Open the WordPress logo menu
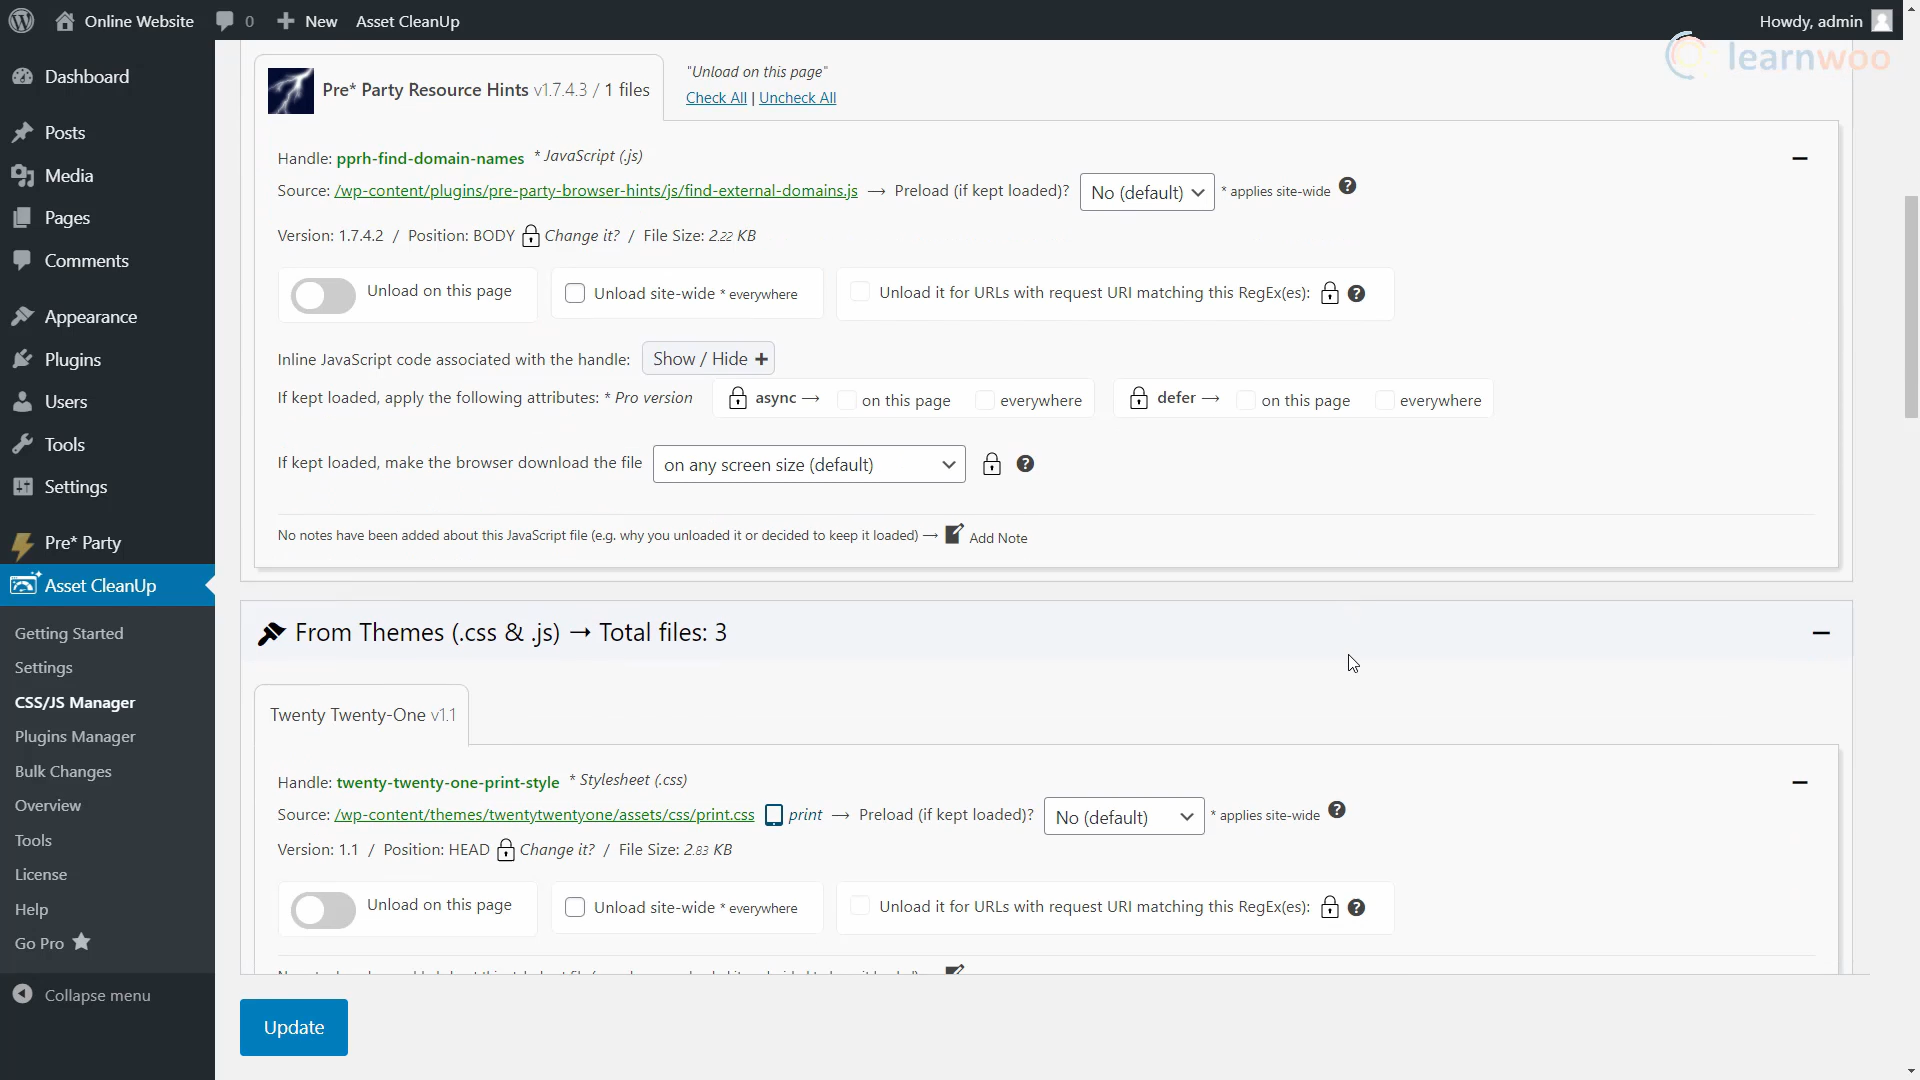1920x1080 pixels. 22,21
